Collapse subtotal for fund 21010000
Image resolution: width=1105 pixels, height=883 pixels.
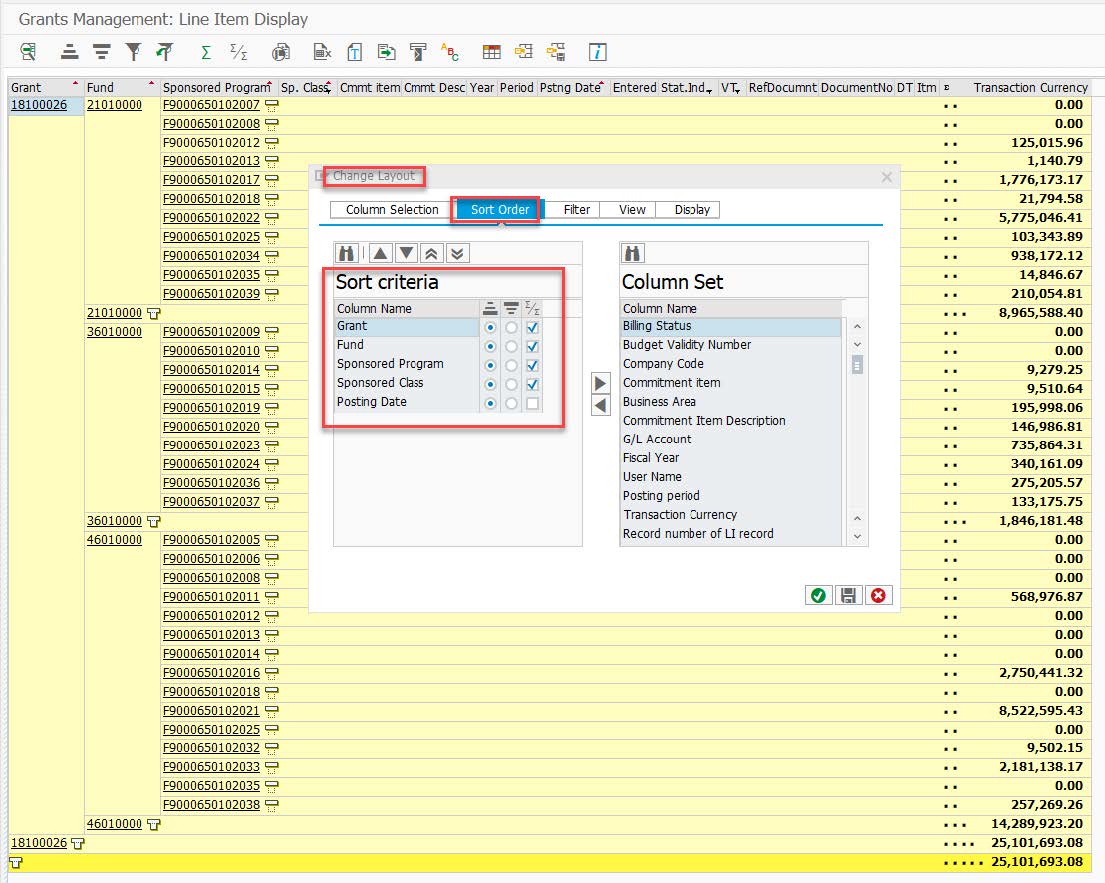pos(154,314)
